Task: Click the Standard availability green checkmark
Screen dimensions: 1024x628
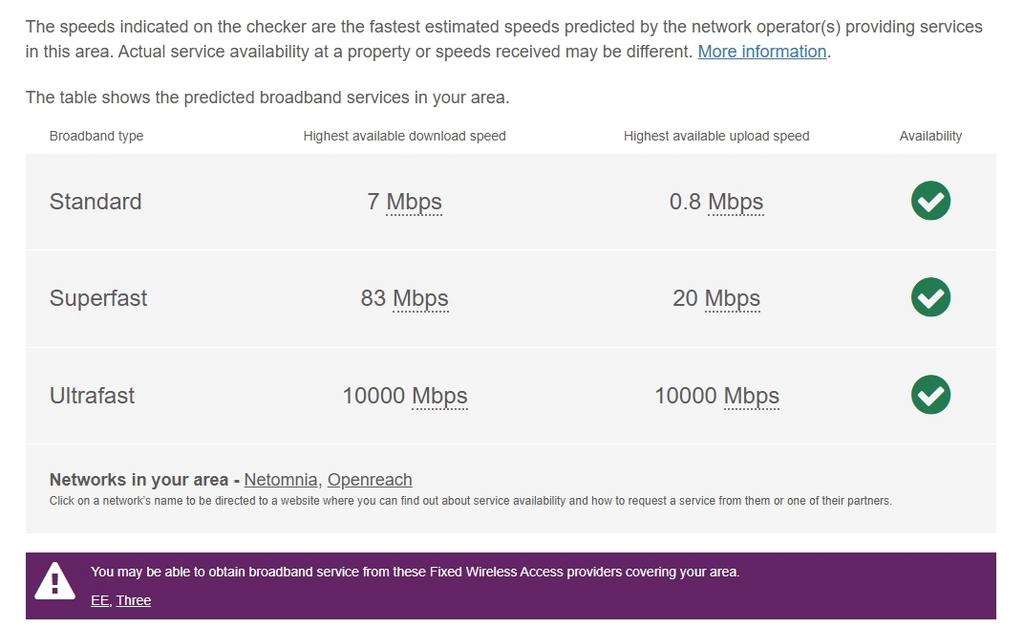Action: [930, 201]
